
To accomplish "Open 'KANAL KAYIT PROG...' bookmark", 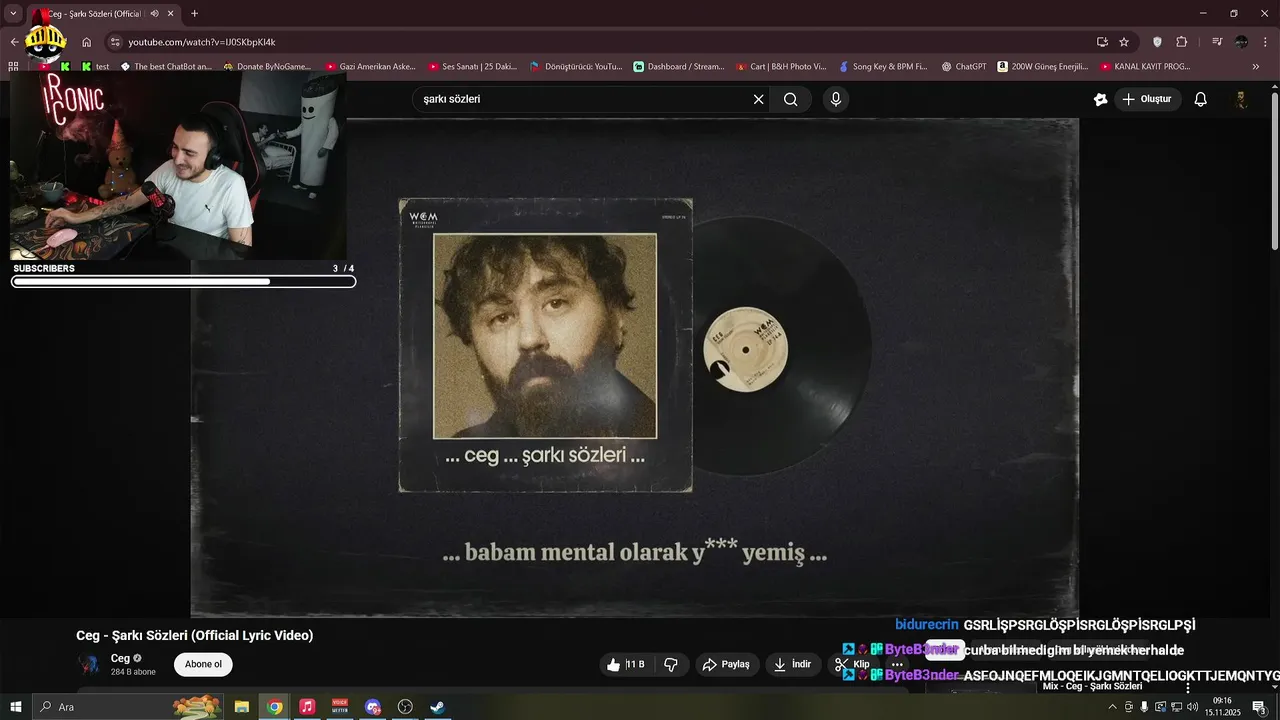I will click(x=1146, y=67).
